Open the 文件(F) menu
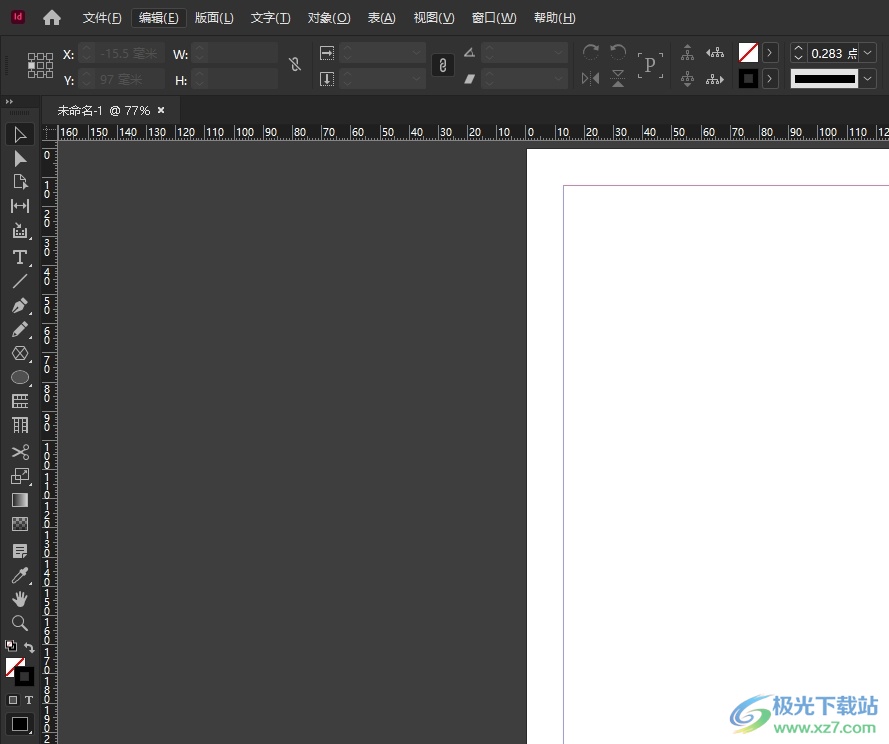This screenshot has height=744, width=889. (x=102, y=18)
